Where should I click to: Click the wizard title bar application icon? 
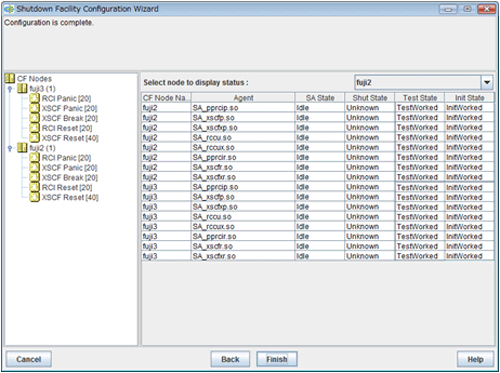click(9, 9)
